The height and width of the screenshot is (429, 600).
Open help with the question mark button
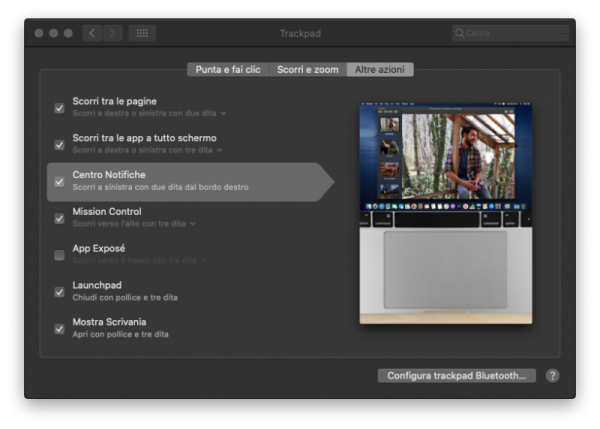pos(552,376)
